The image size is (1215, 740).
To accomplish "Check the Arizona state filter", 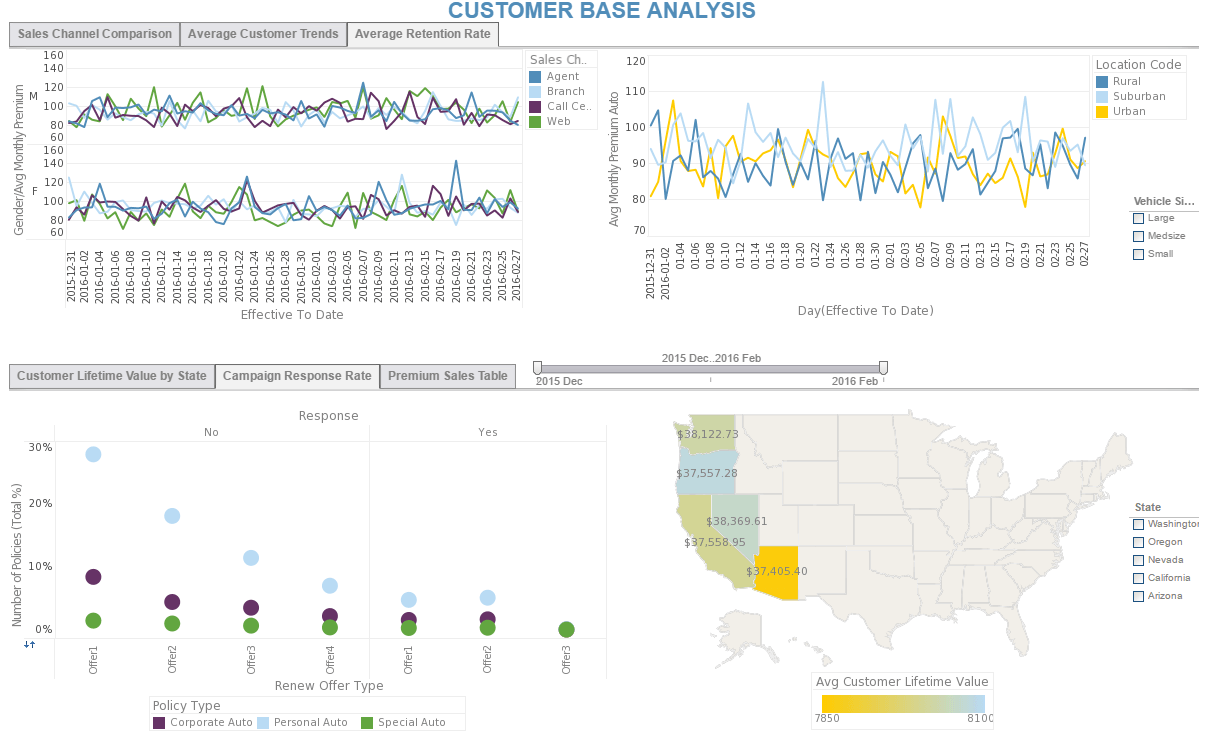I will click(1138, 596).
